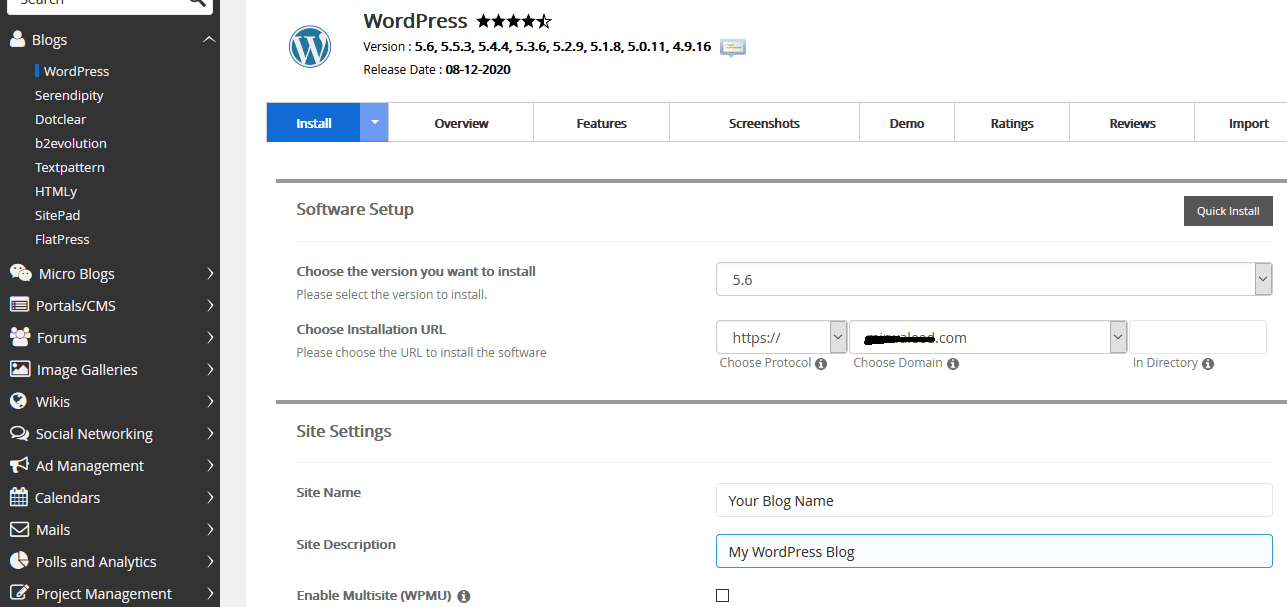
Task: Select WordPress in the Blogs list
Action: 76,71
